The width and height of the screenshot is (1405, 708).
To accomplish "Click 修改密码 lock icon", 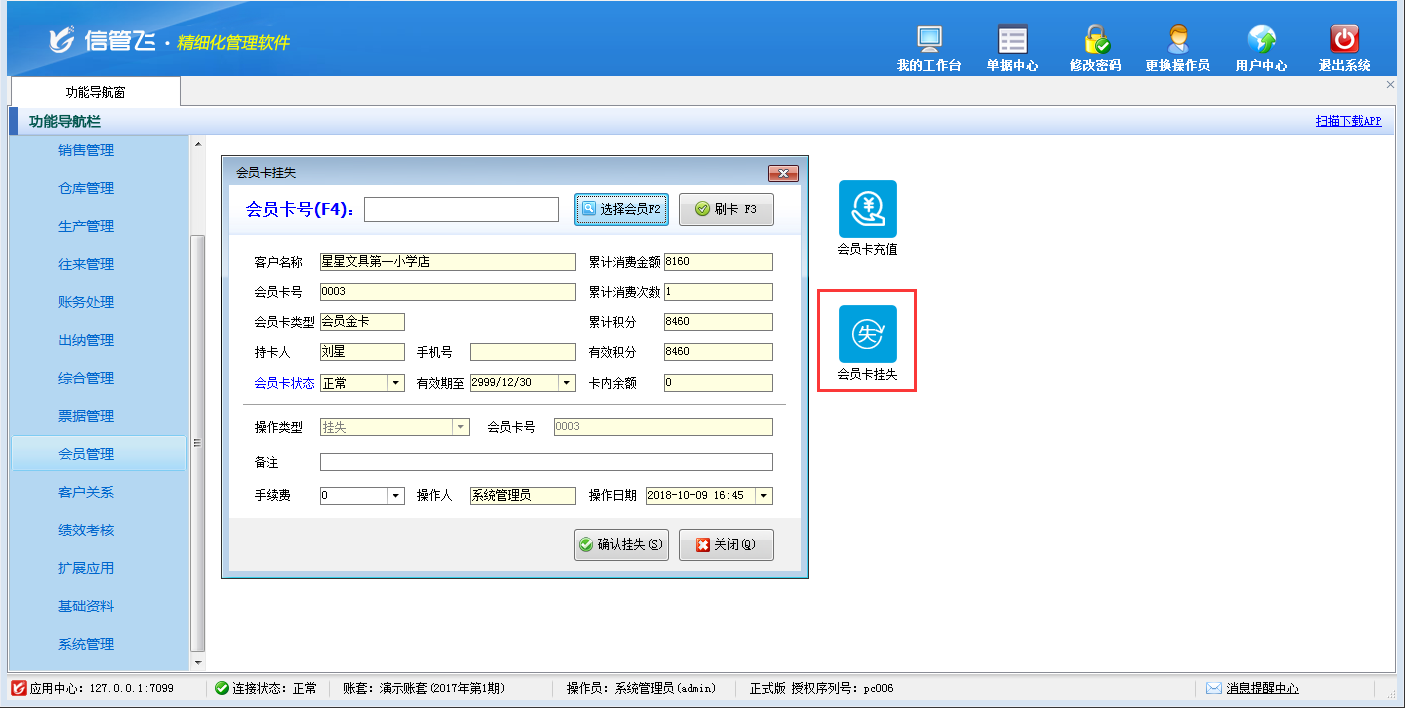I will click(1095, 40).
